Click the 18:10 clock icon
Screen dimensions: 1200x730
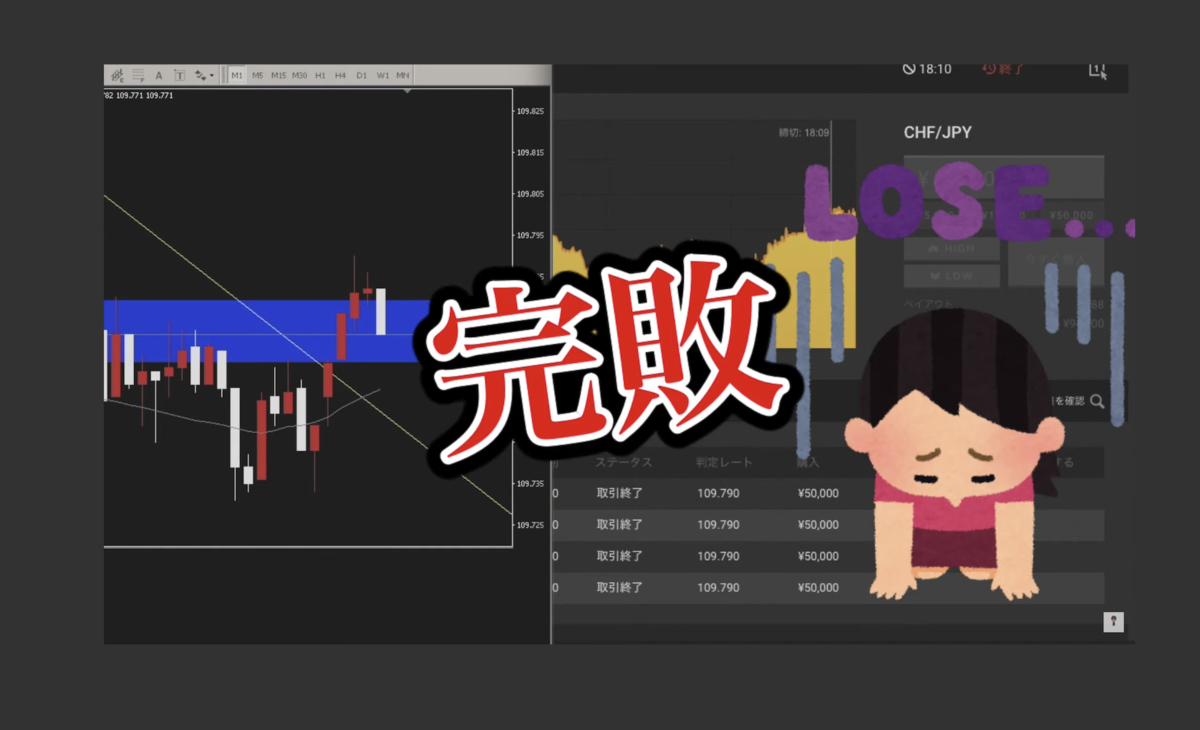click(909, 69)
